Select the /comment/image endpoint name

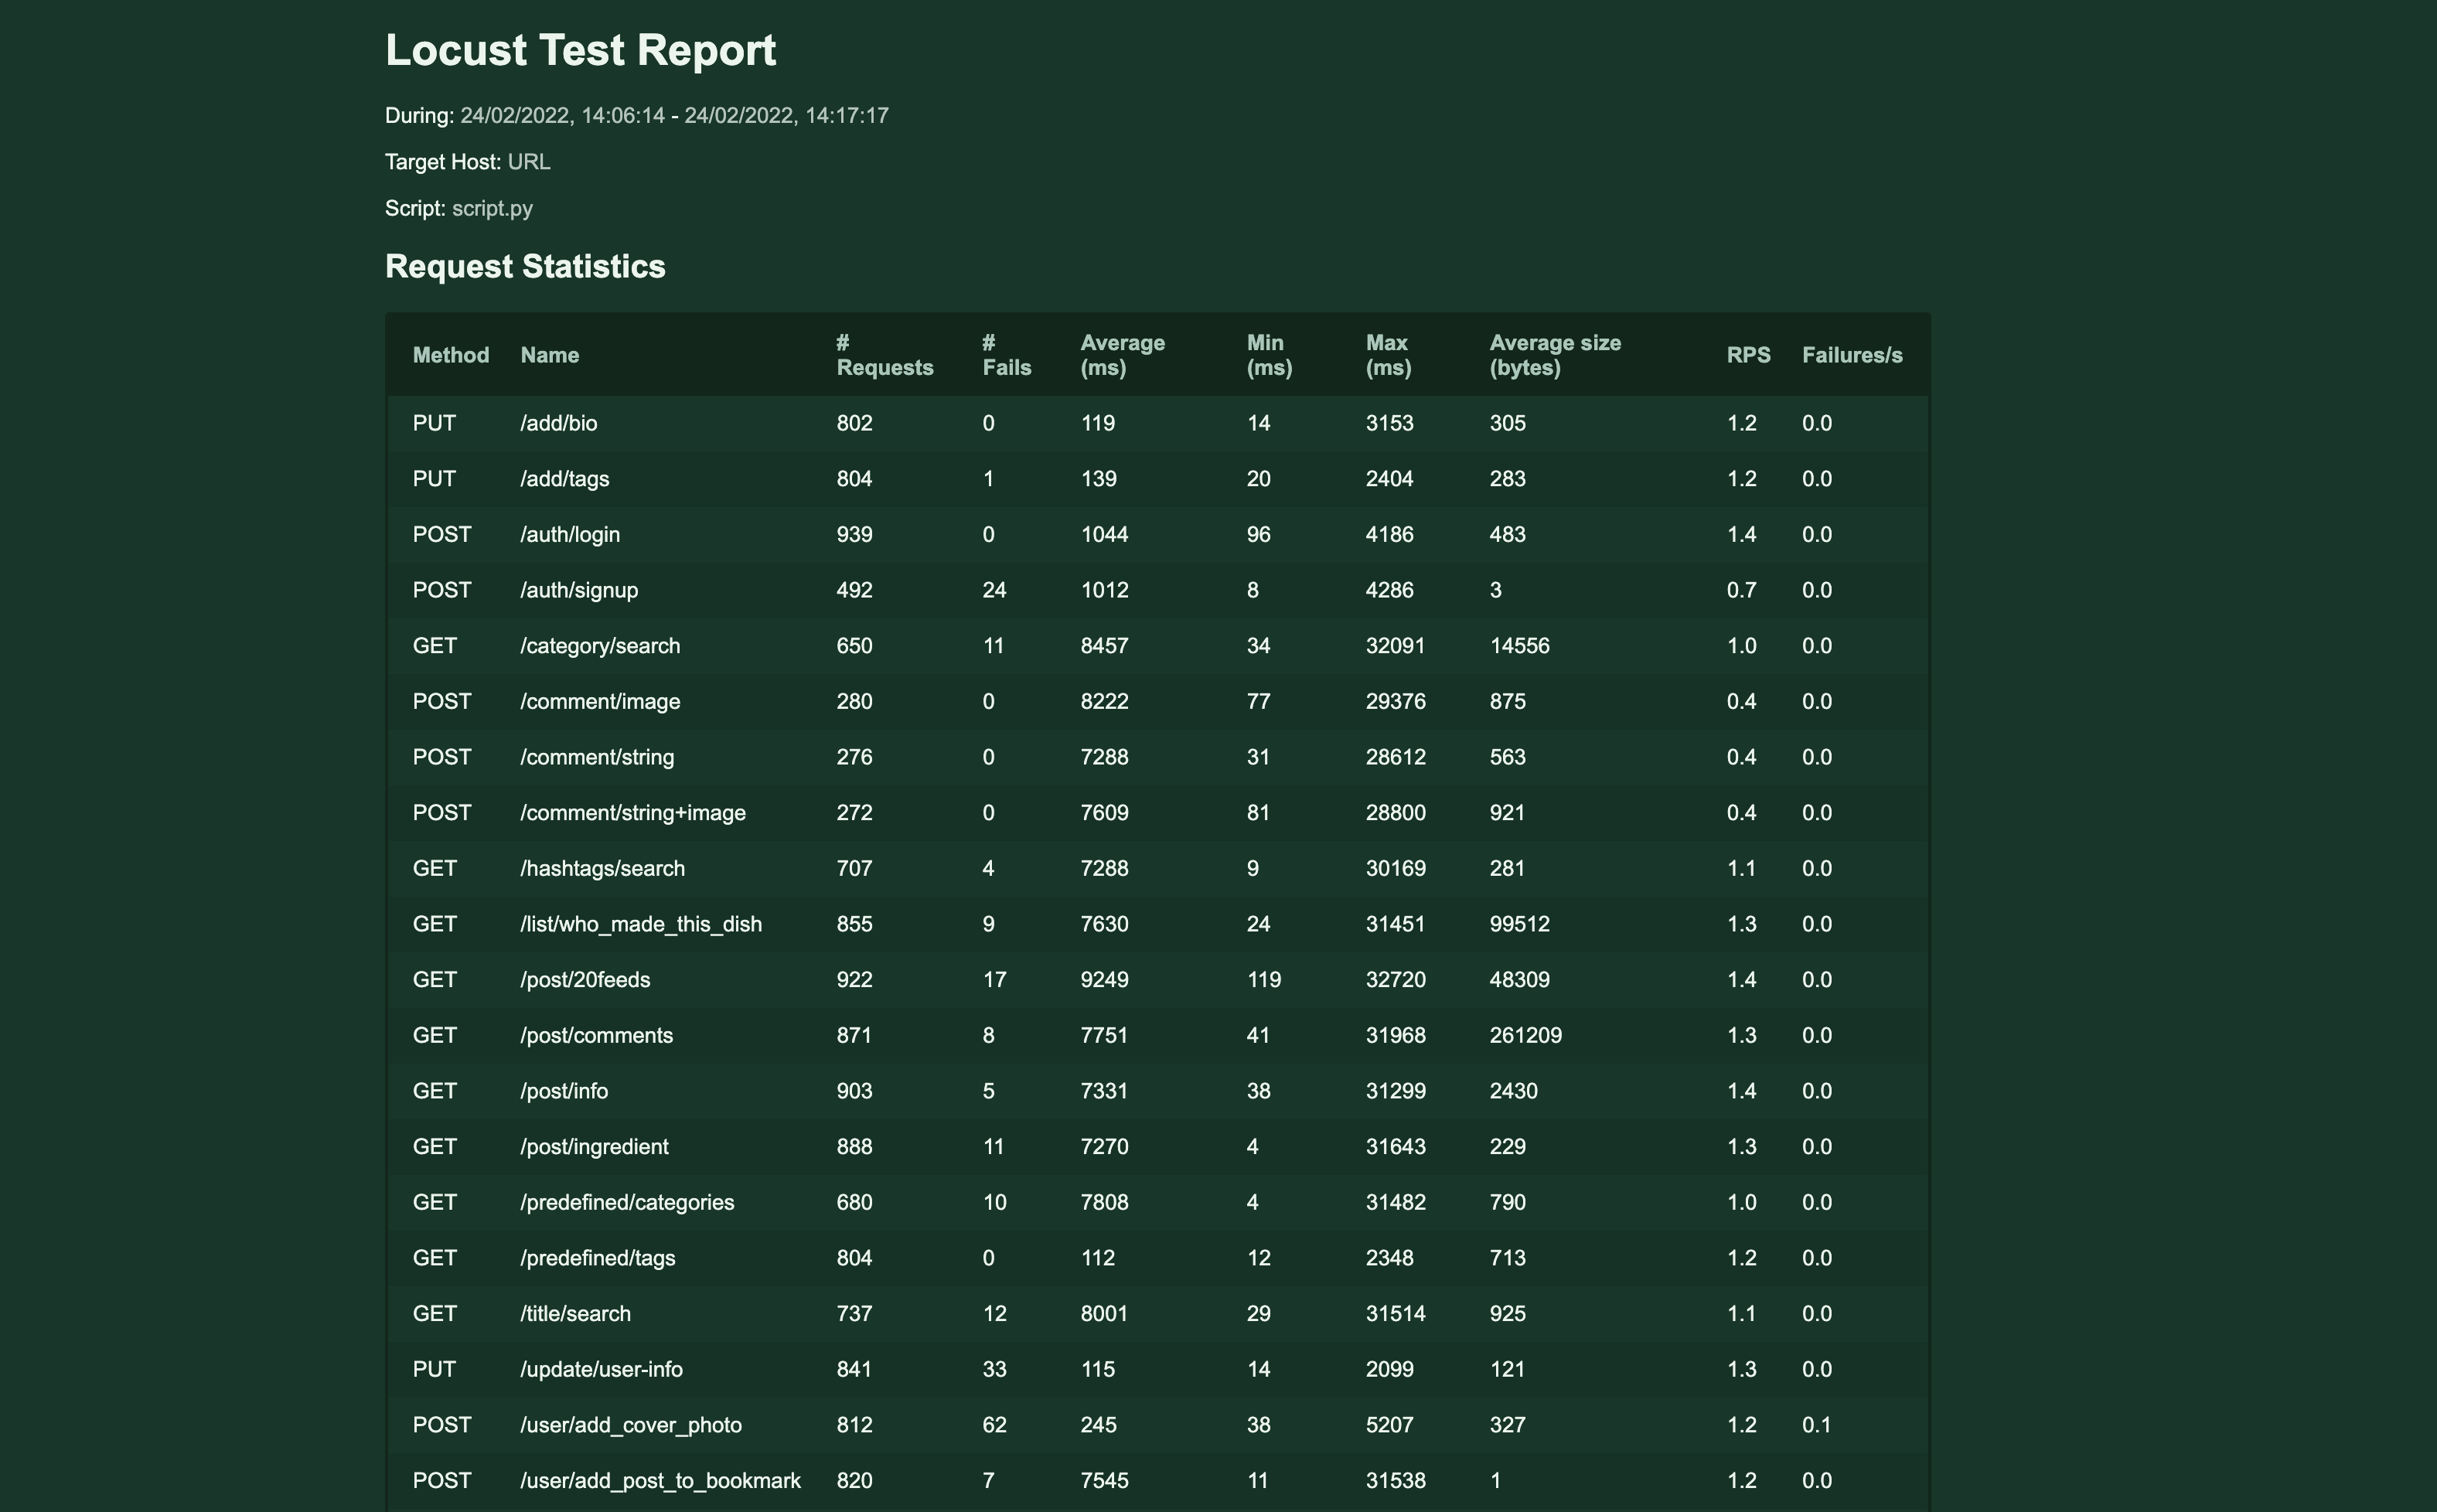[x=600, y=702]
